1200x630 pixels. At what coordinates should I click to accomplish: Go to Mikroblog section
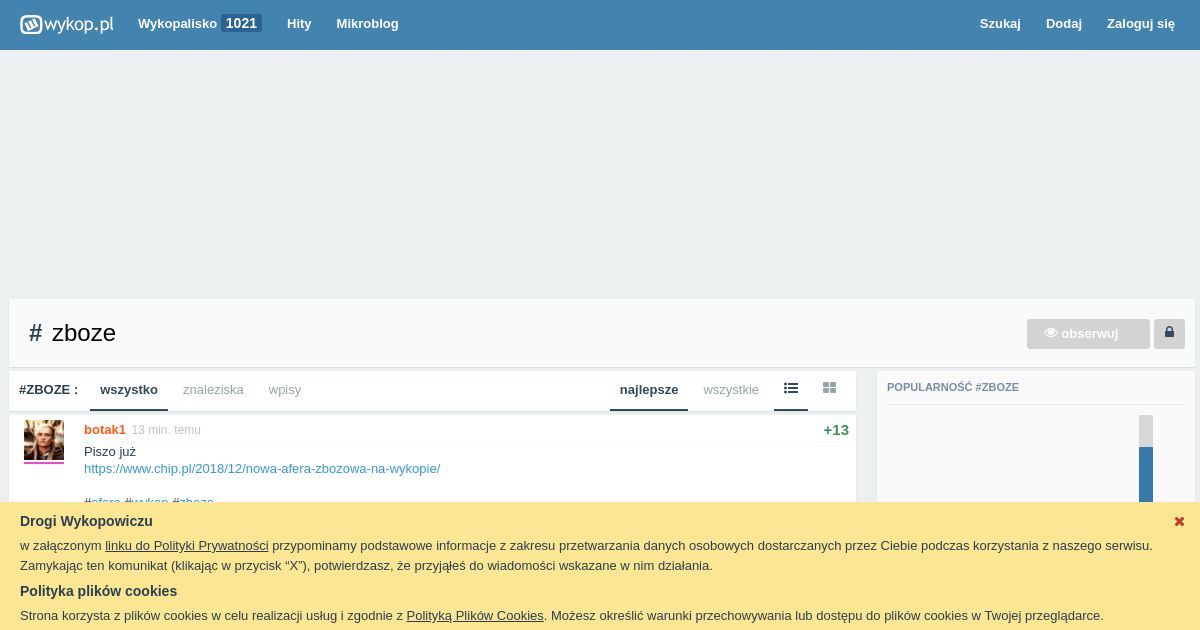click(367, 24)
